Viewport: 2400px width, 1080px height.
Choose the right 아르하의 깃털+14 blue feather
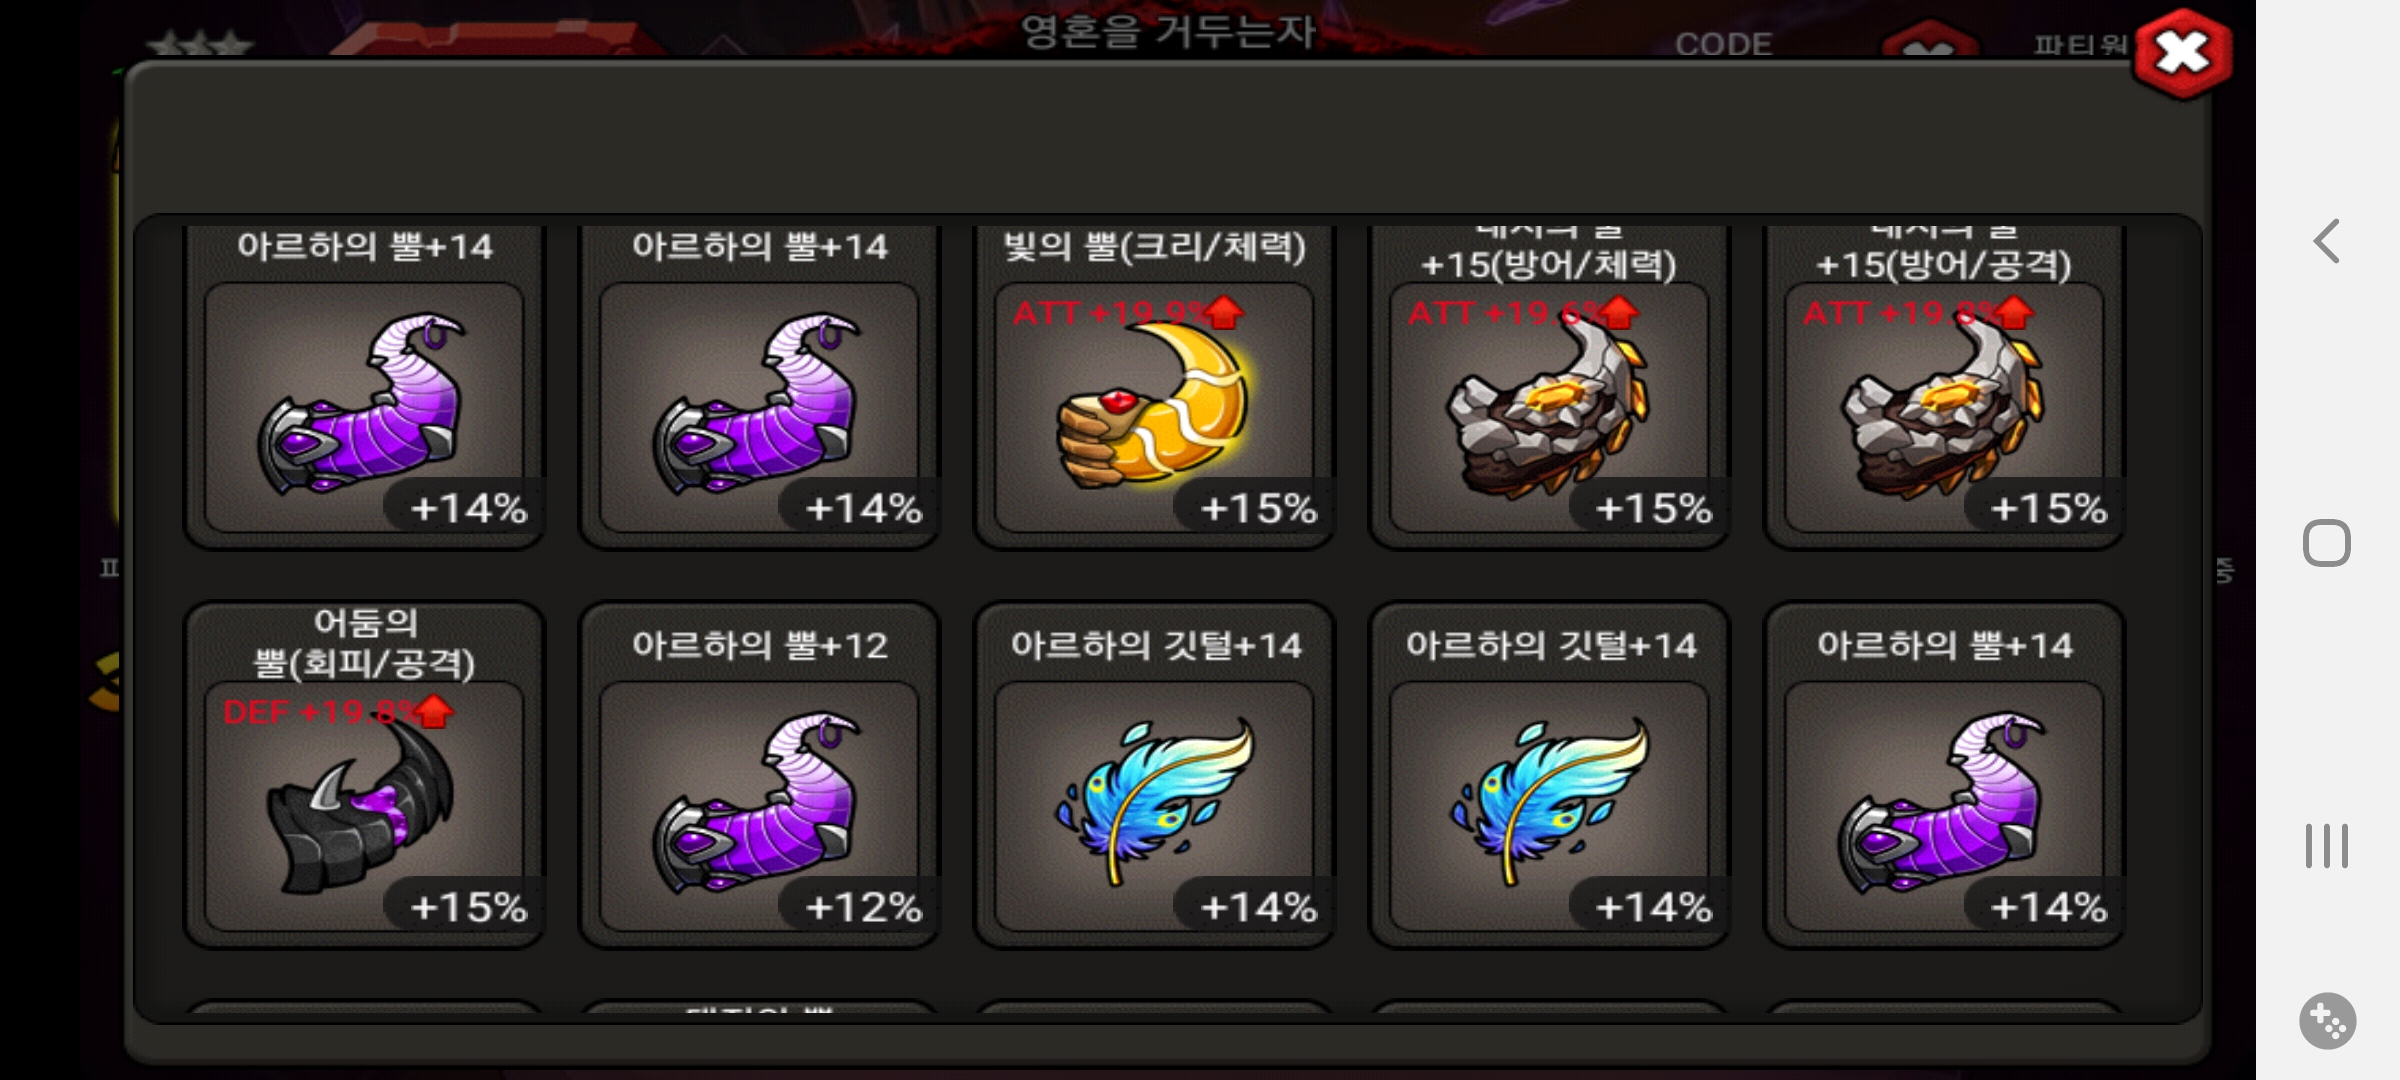pos(1549,775)
